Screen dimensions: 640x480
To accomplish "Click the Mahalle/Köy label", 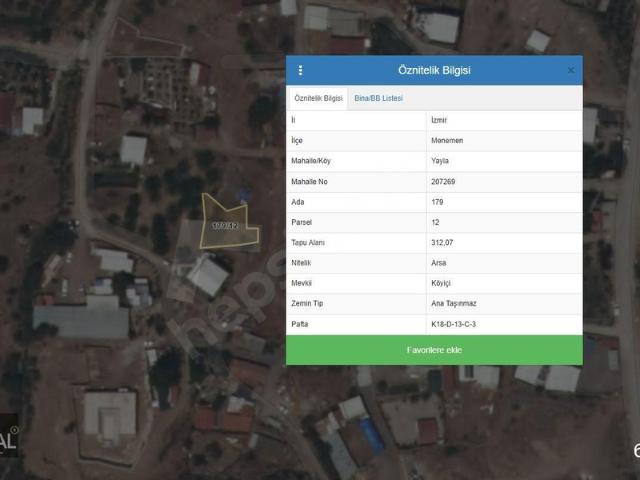I will (x=311, y=161).
